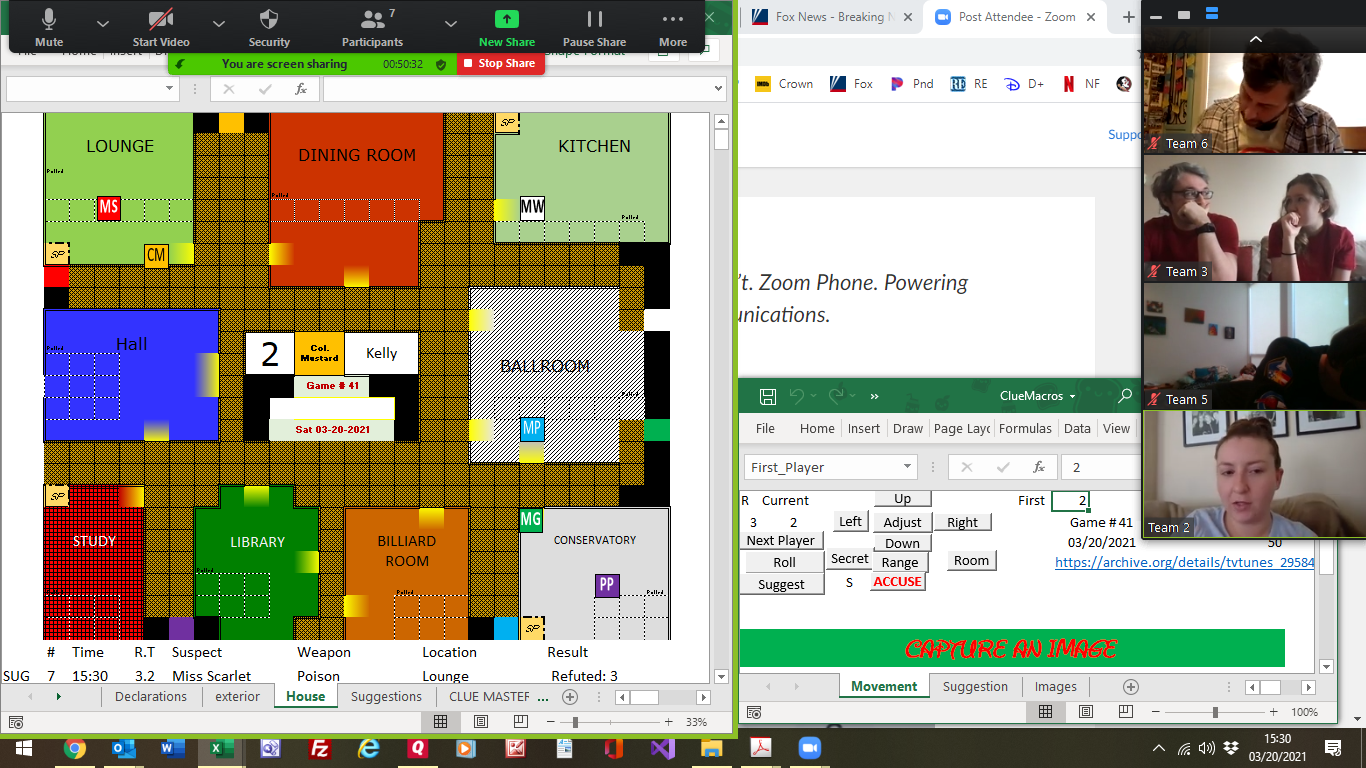1366x768 pixels.
Task: Adjust the 33% zoom slider in House workbook
Action: (x=575, y=722)
